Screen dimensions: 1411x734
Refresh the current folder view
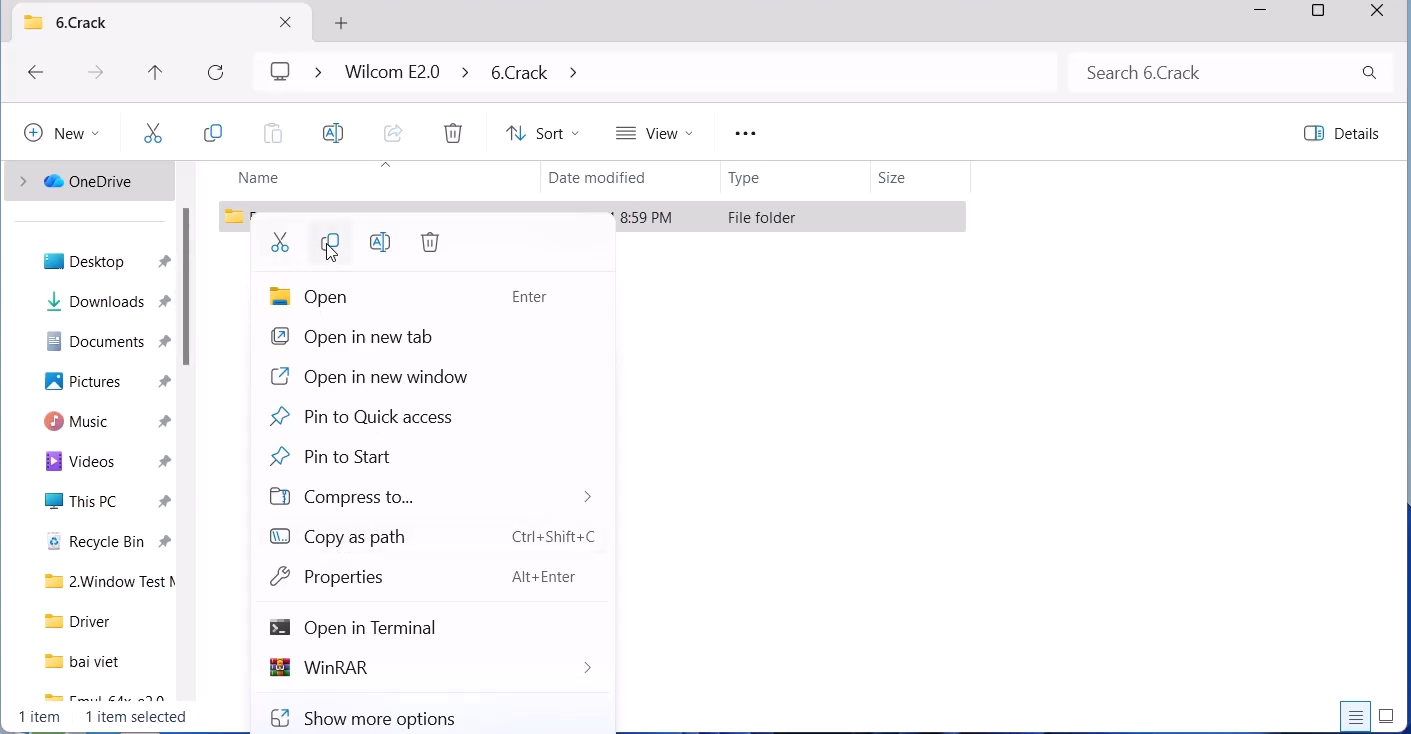point(216,73)
